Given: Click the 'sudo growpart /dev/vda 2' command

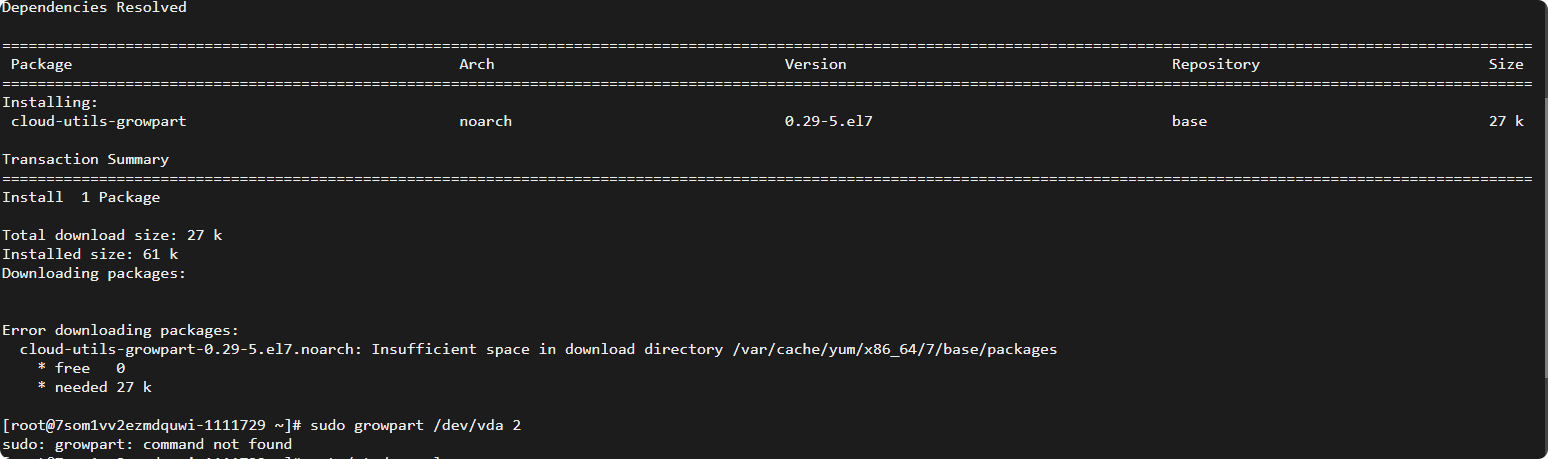Looking at the screenshot, I should 416,425.
